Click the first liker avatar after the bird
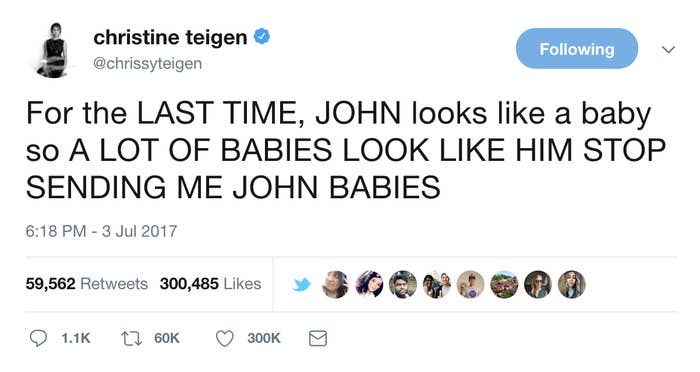The width and height of the screenshot is (700, 372). point(335,284)
